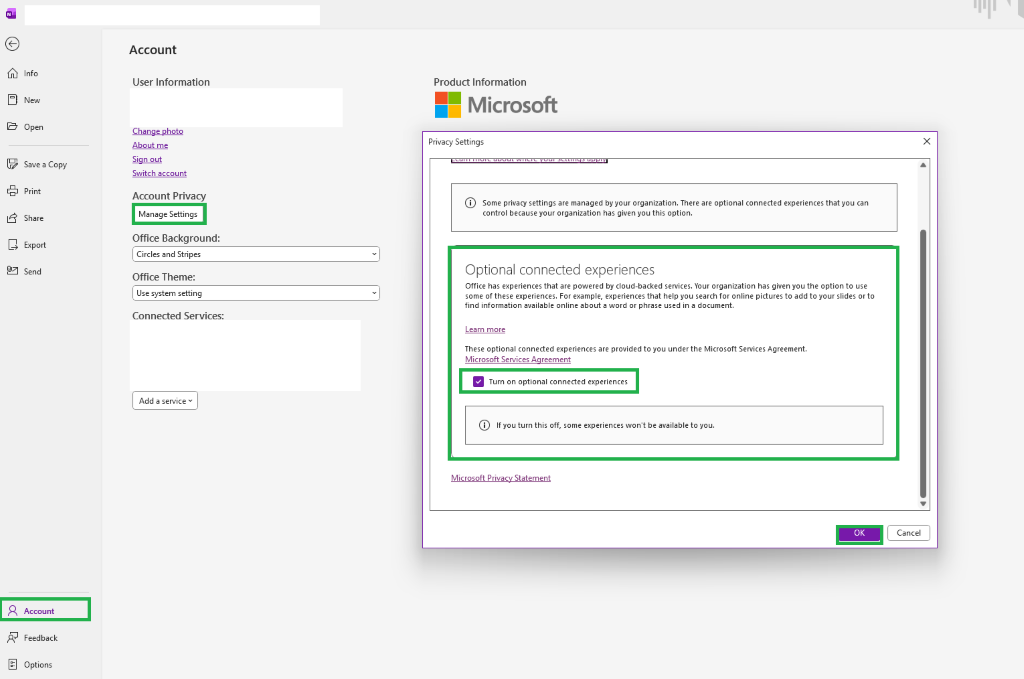Click the back arrow icon in backstage
1024x679 pixels.
[12, 44]
